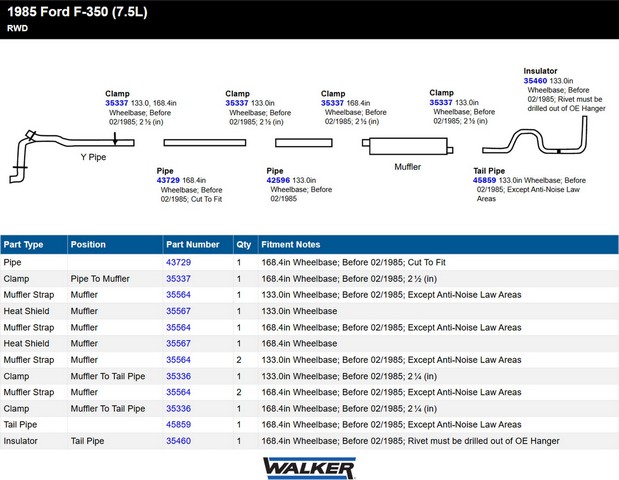Image resolution: width=619 pixels, height=480 pixels.
Task: Click the '1985 Ford F-350 (7.5L)' title
Action: click(x=77, y=12)
